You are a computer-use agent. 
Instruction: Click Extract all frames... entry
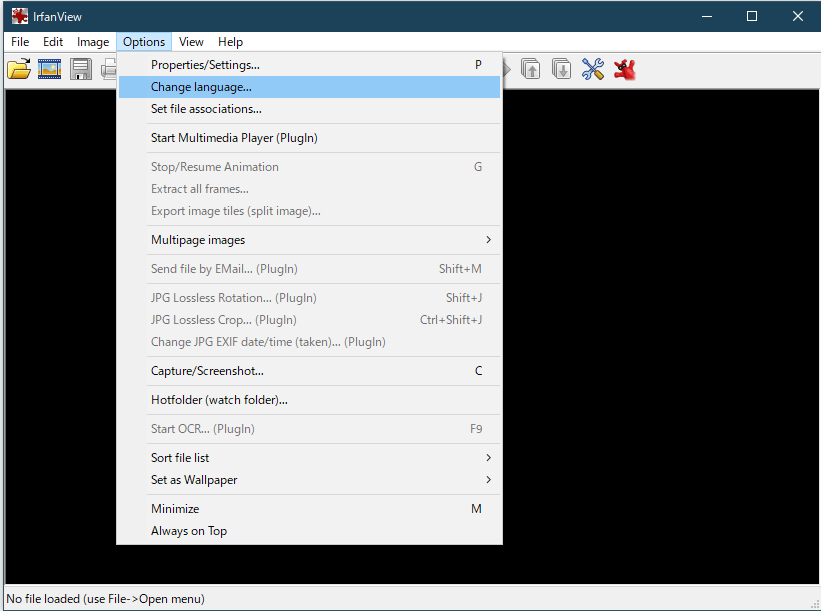pos(309,189)
